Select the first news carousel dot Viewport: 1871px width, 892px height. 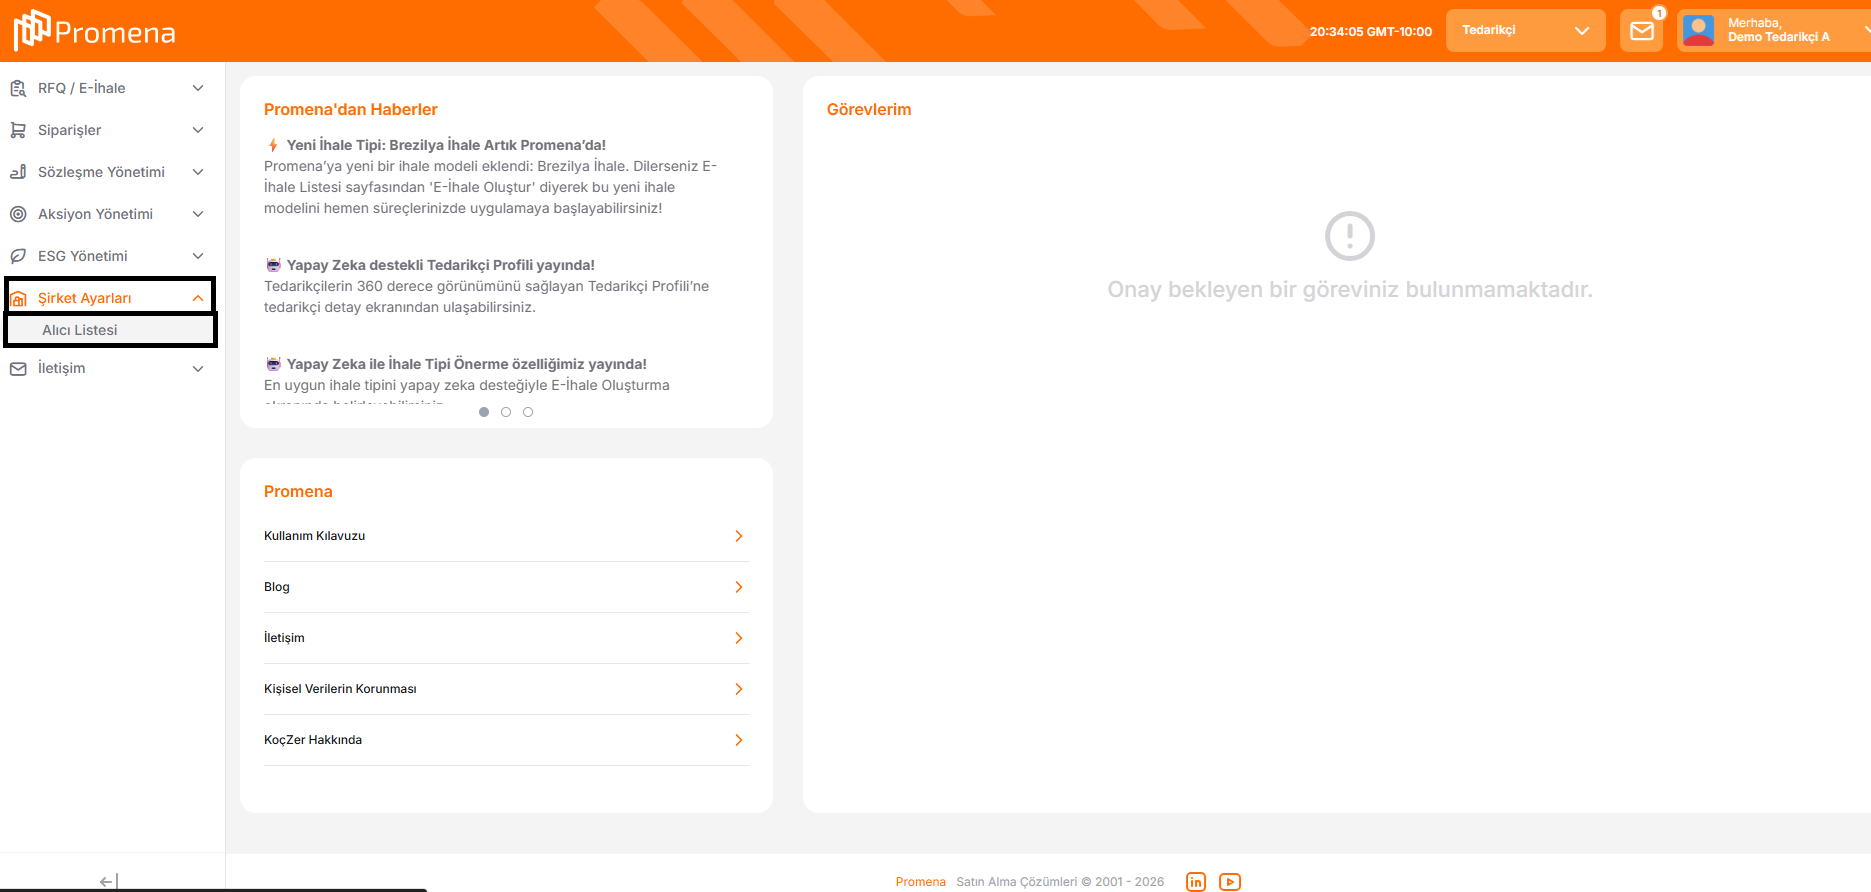pyautogui.click(x=484, y=412)
